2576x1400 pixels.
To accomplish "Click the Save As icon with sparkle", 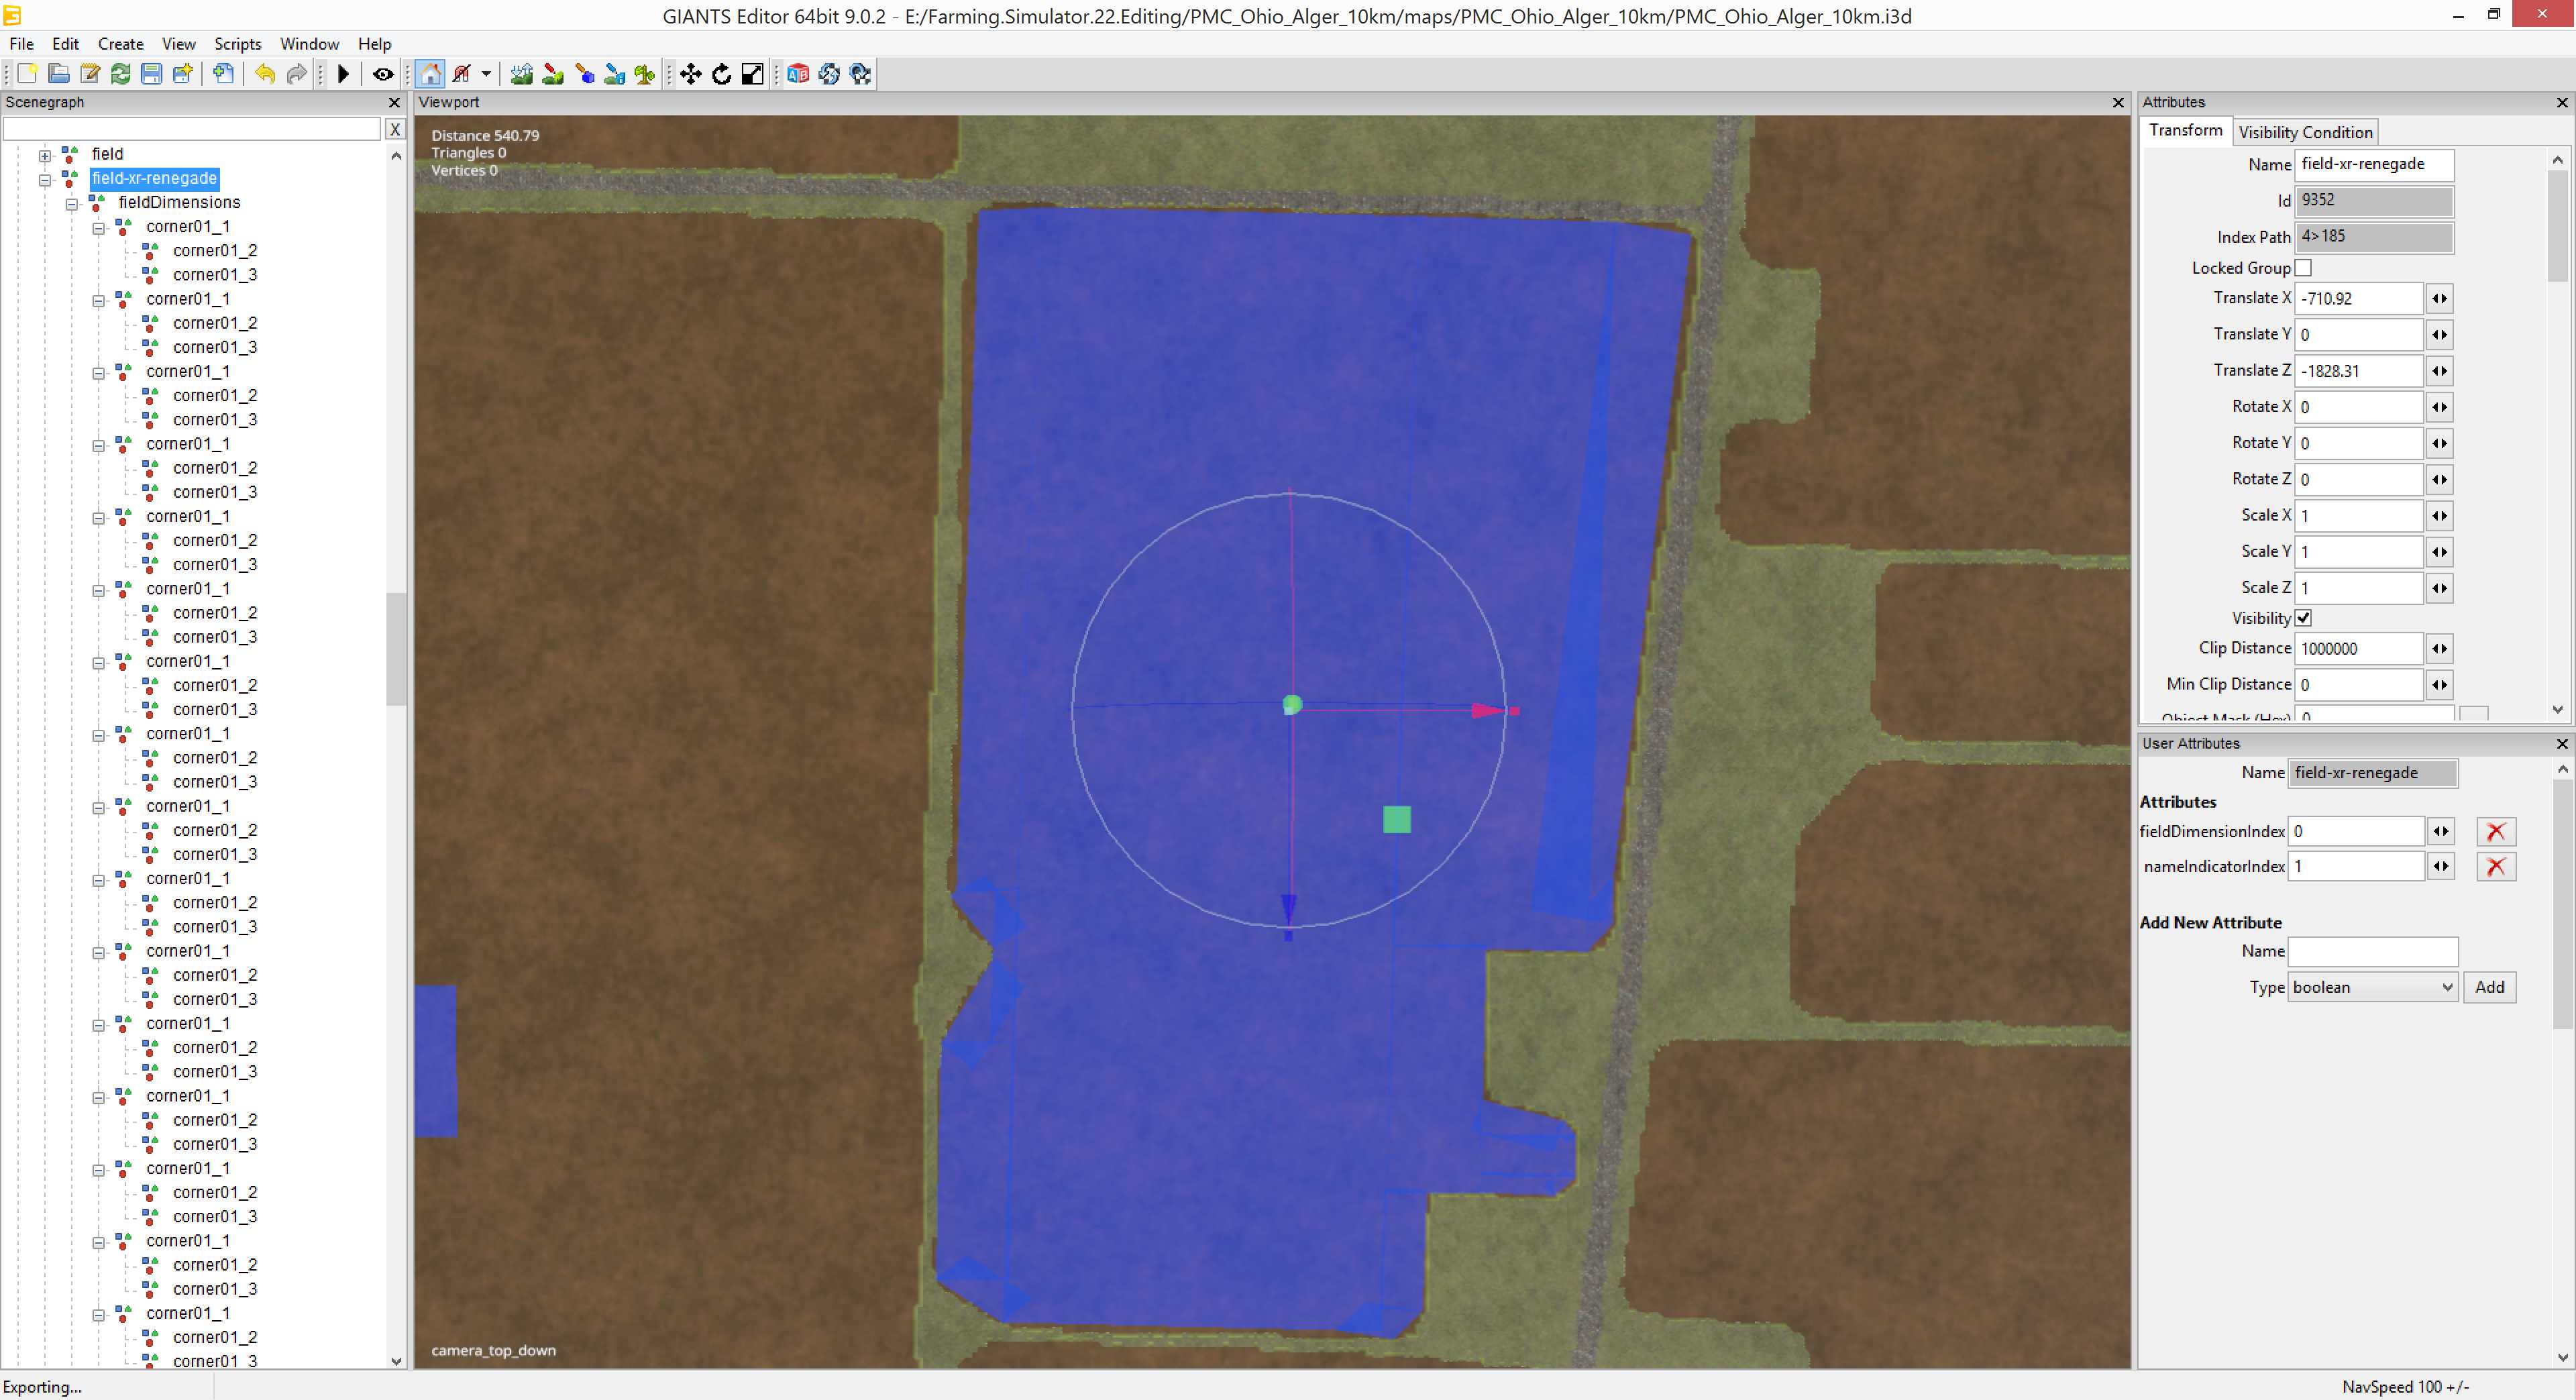I will pos(182,74).
